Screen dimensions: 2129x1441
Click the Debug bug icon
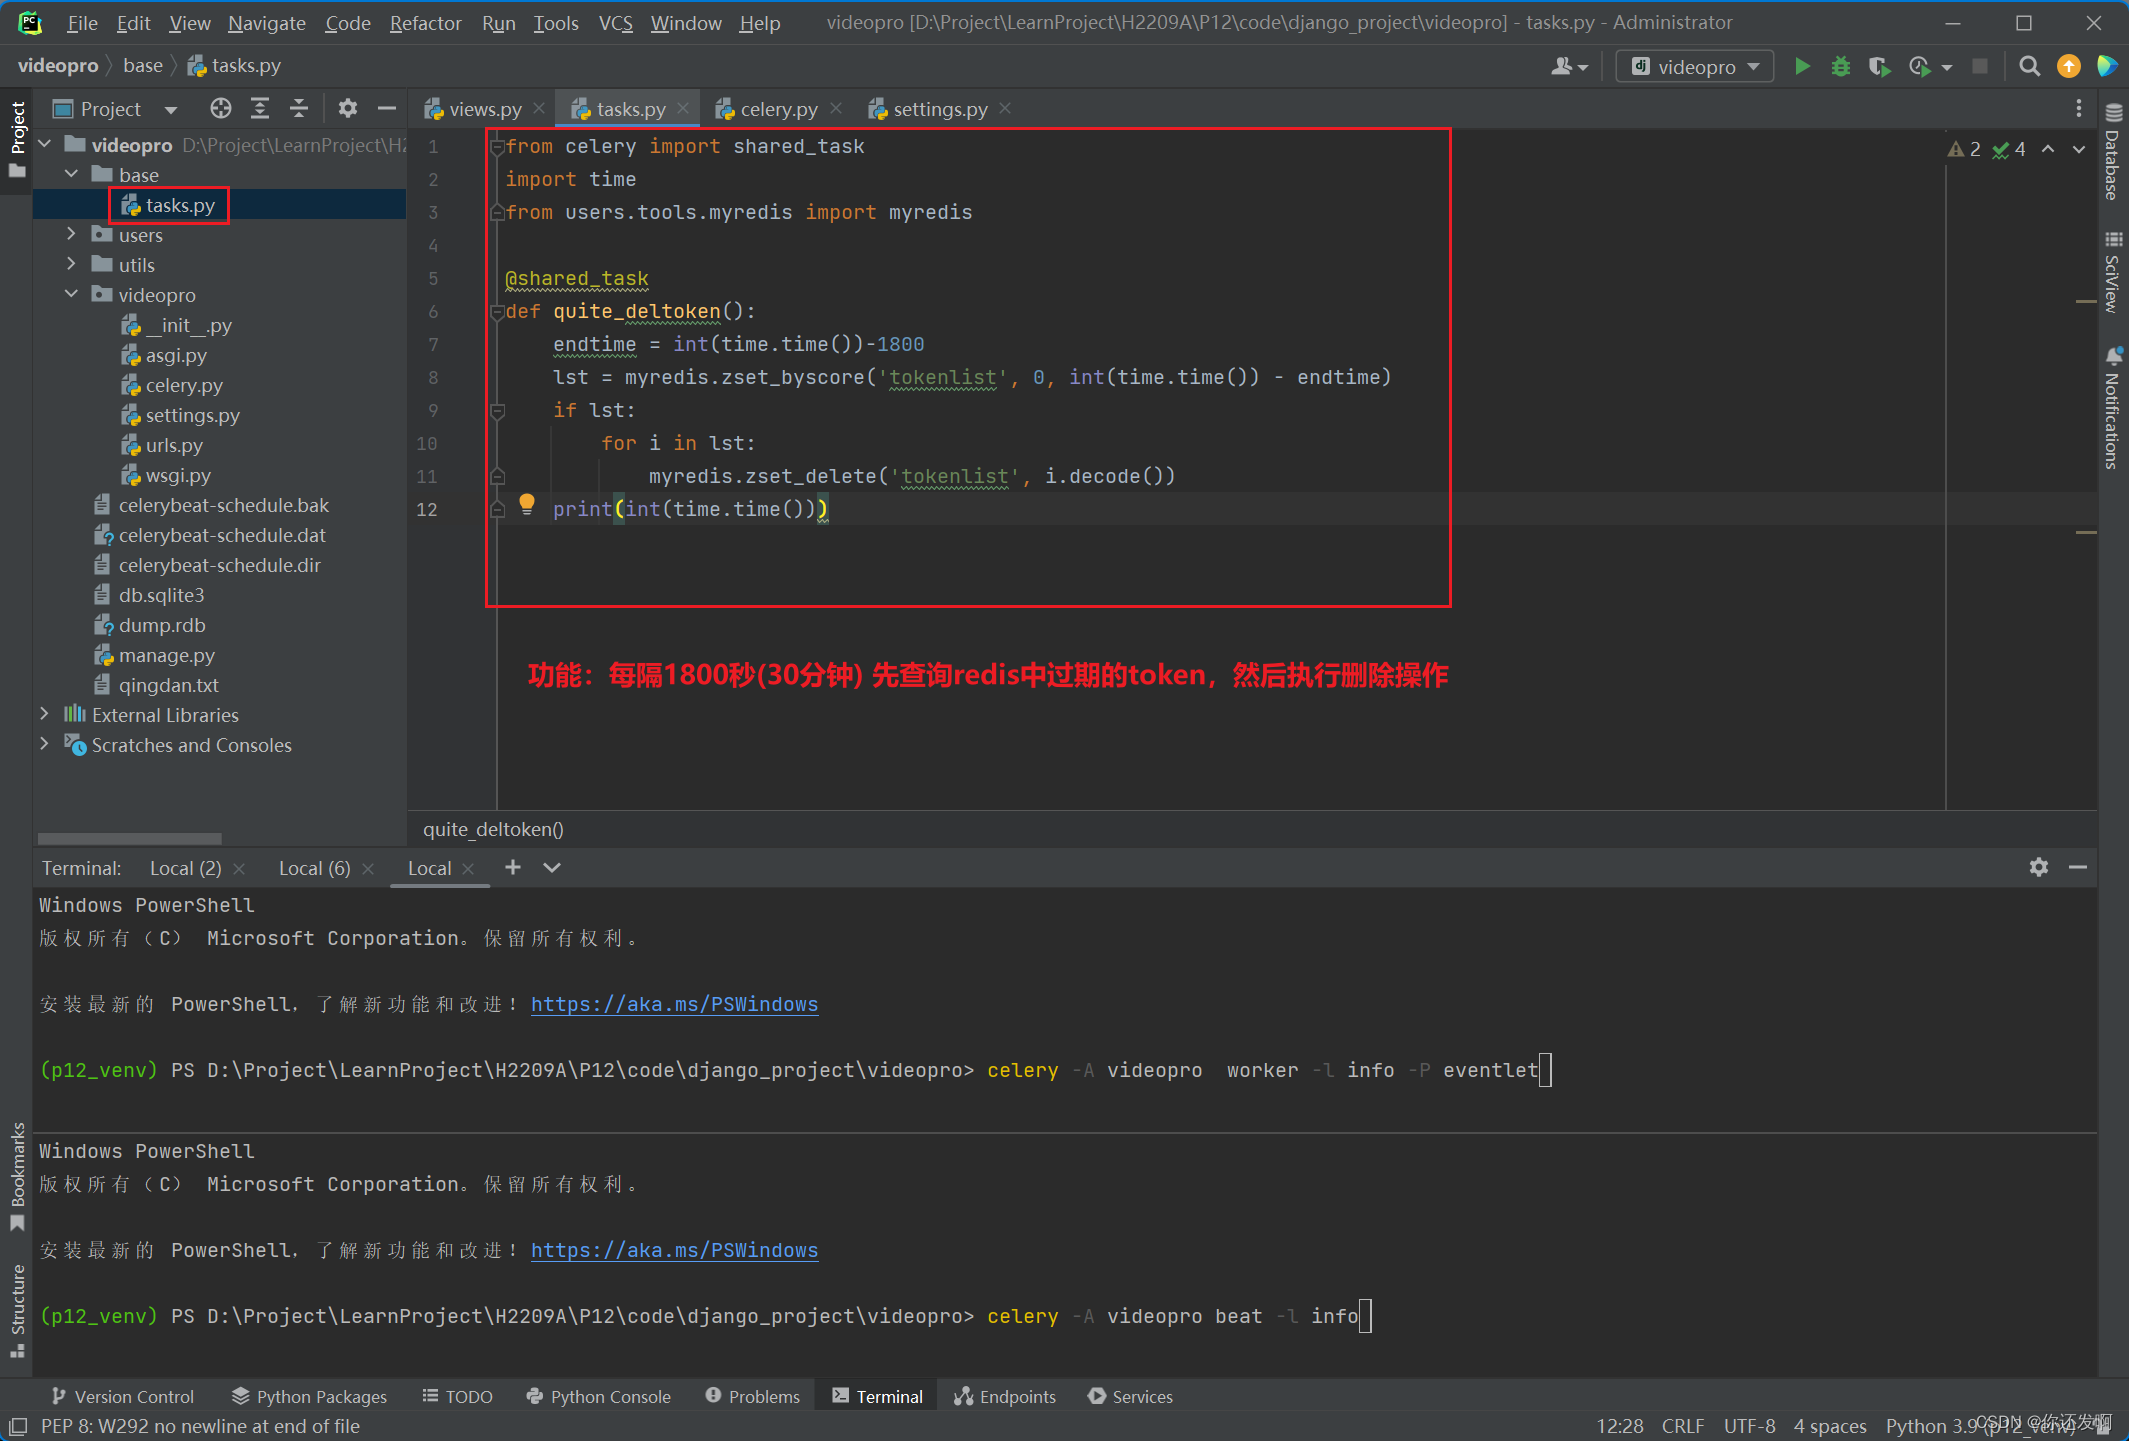[1840, 67]
